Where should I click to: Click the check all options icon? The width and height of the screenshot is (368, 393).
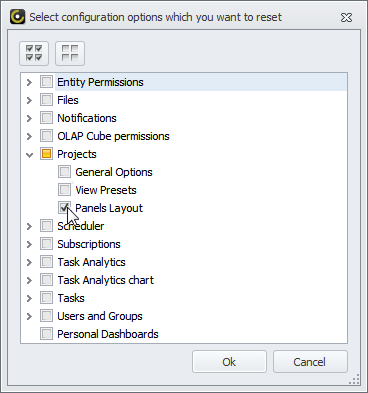(x=34, y=53)
